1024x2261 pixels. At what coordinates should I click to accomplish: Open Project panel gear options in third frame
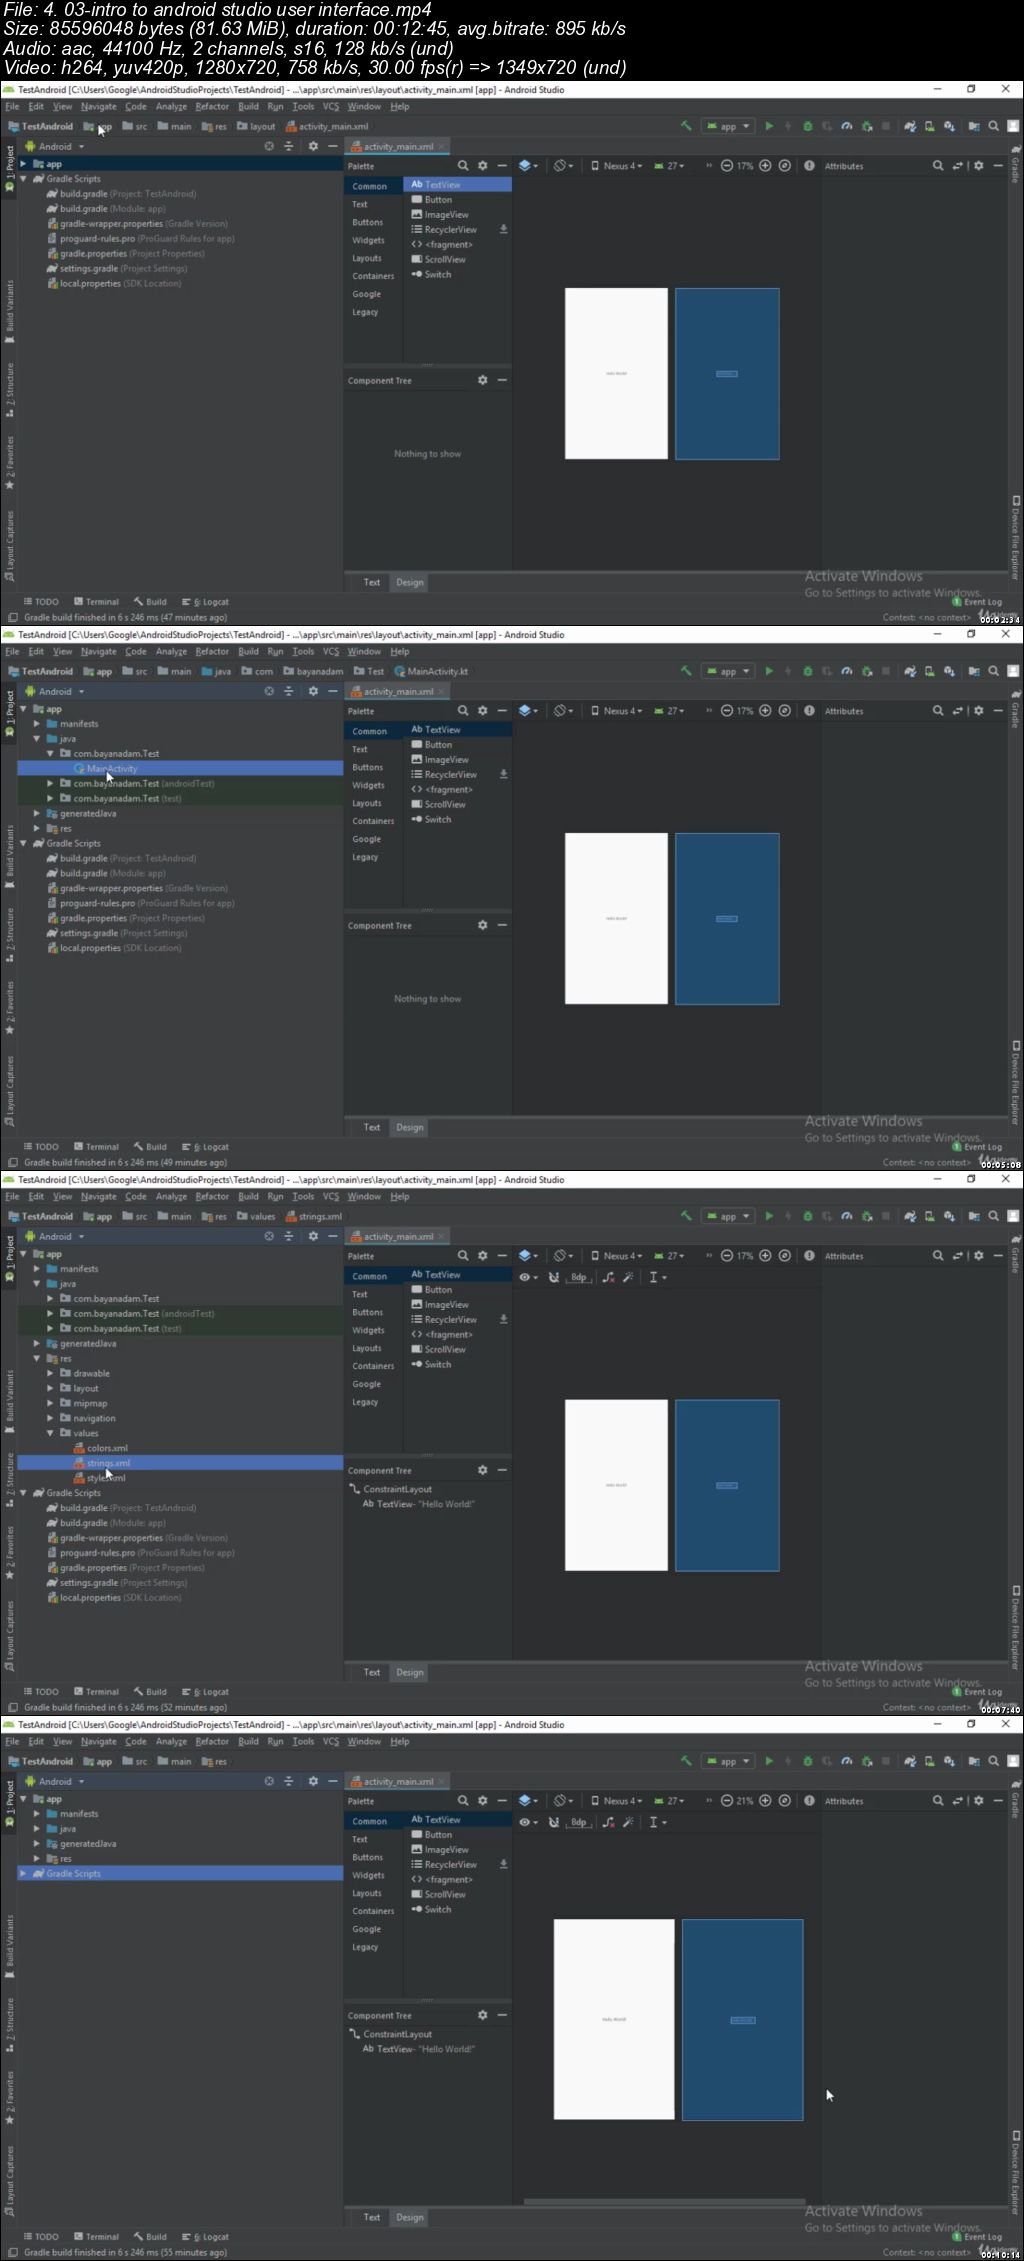313,1236
